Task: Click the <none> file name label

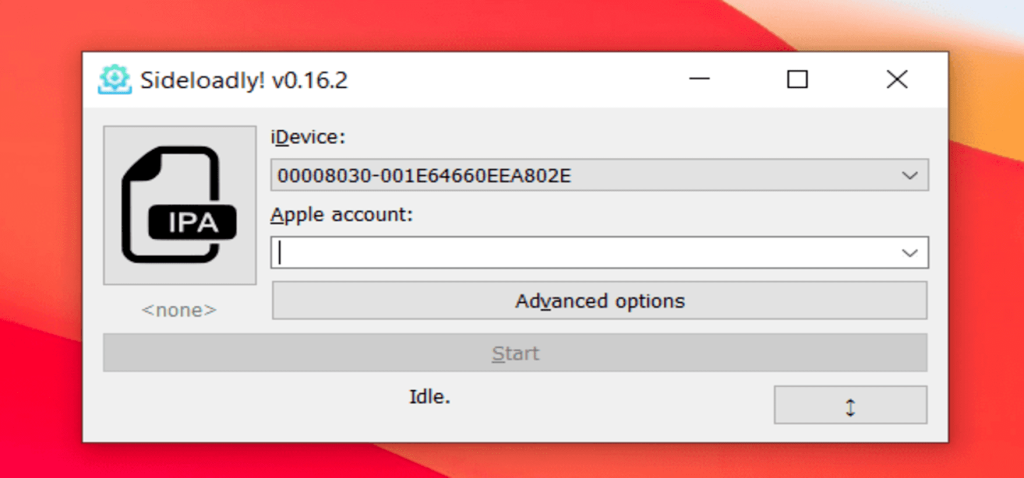Action: [x=179, y=310]
